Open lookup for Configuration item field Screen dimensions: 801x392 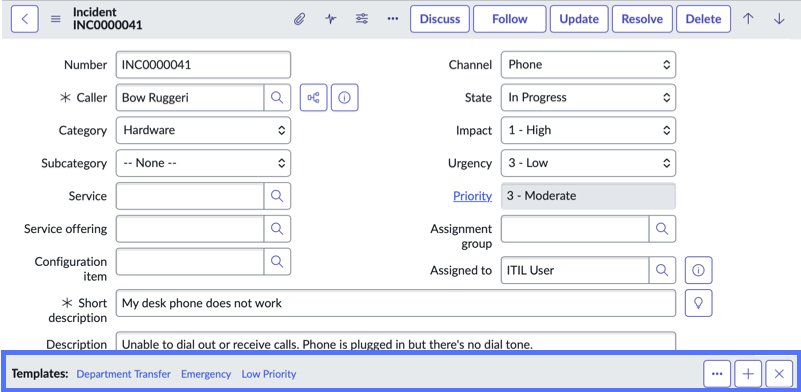[277, 262]
